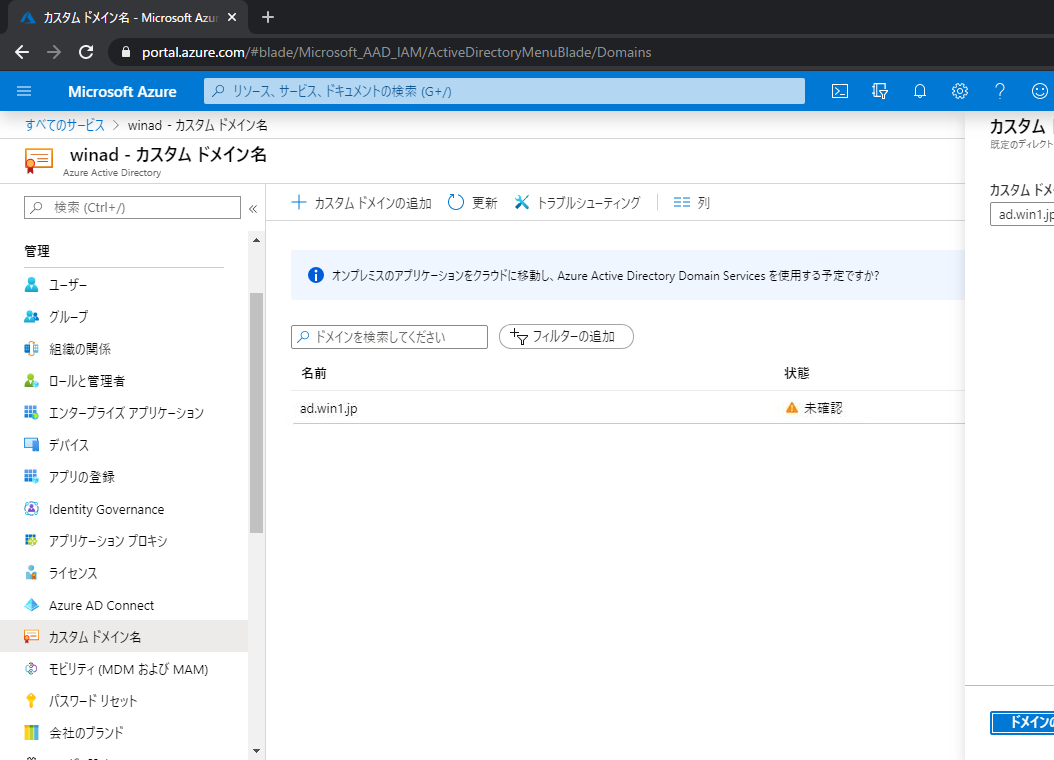Image resolution: width=1054 pixels, height=760 pixels.
Task: Click the モビリティ (MDM および MAM) icon
Action: (x=32, y=669)
